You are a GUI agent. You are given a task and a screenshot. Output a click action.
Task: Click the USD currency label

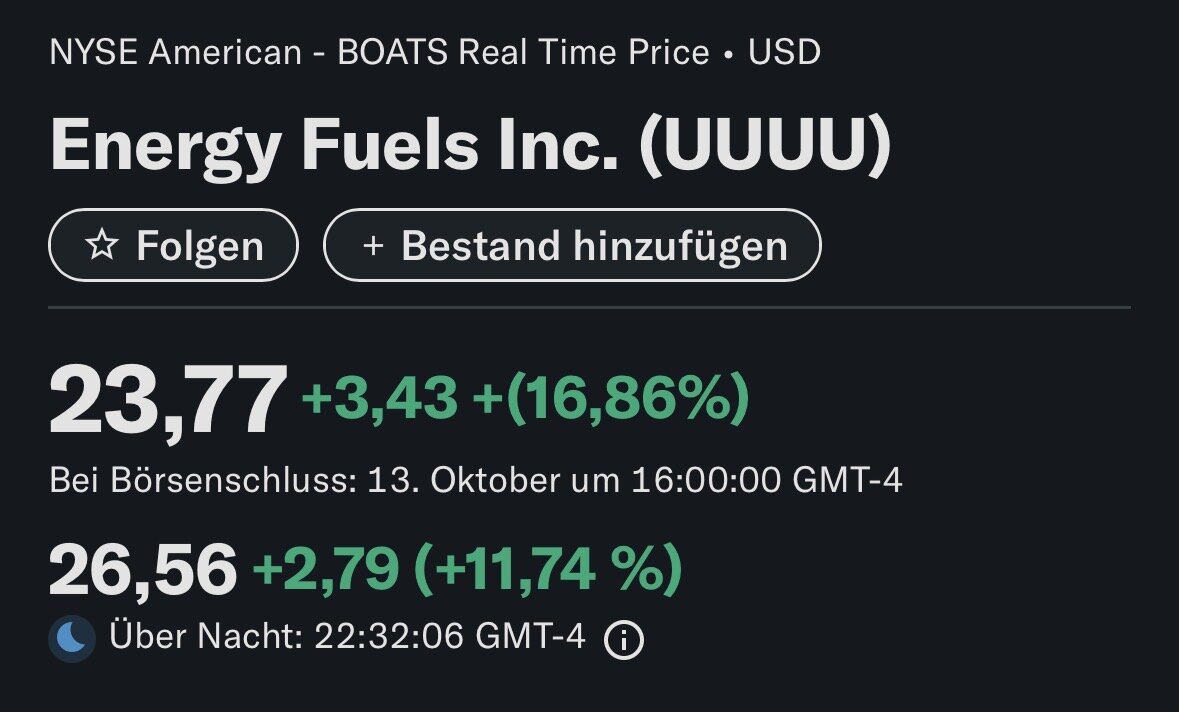pyautogui.click(x=785, y=52)
